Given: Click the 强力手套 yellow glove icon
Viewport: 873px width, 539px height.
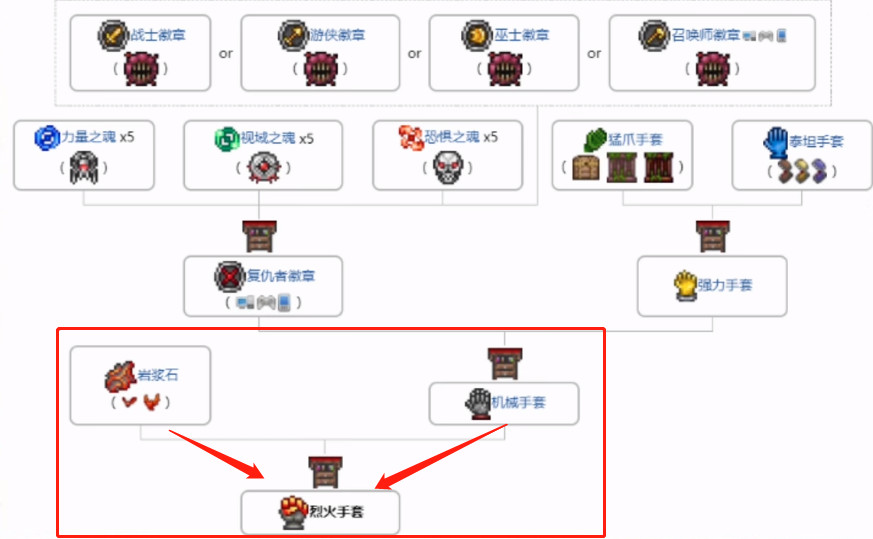Looking at the screenshot, I should 685,286.
